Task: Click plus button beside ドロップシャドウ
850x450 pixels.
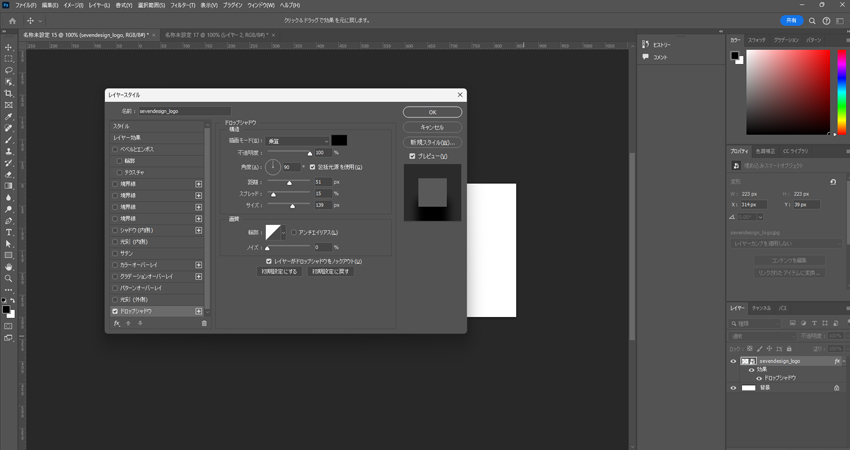Action: [x=198, y=311]
